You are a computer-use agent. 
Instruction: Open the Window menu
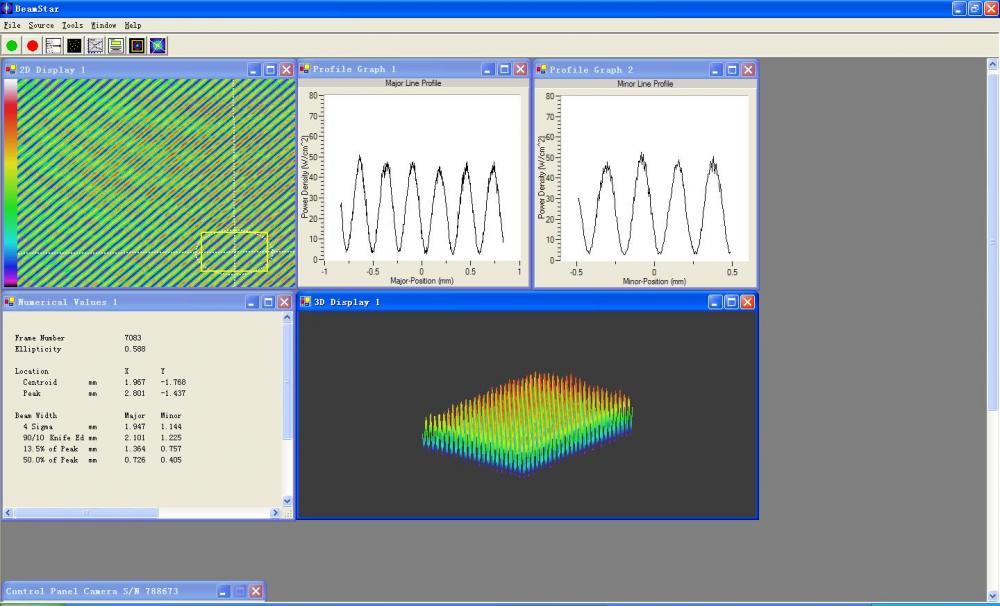click(x=103, y=26)
